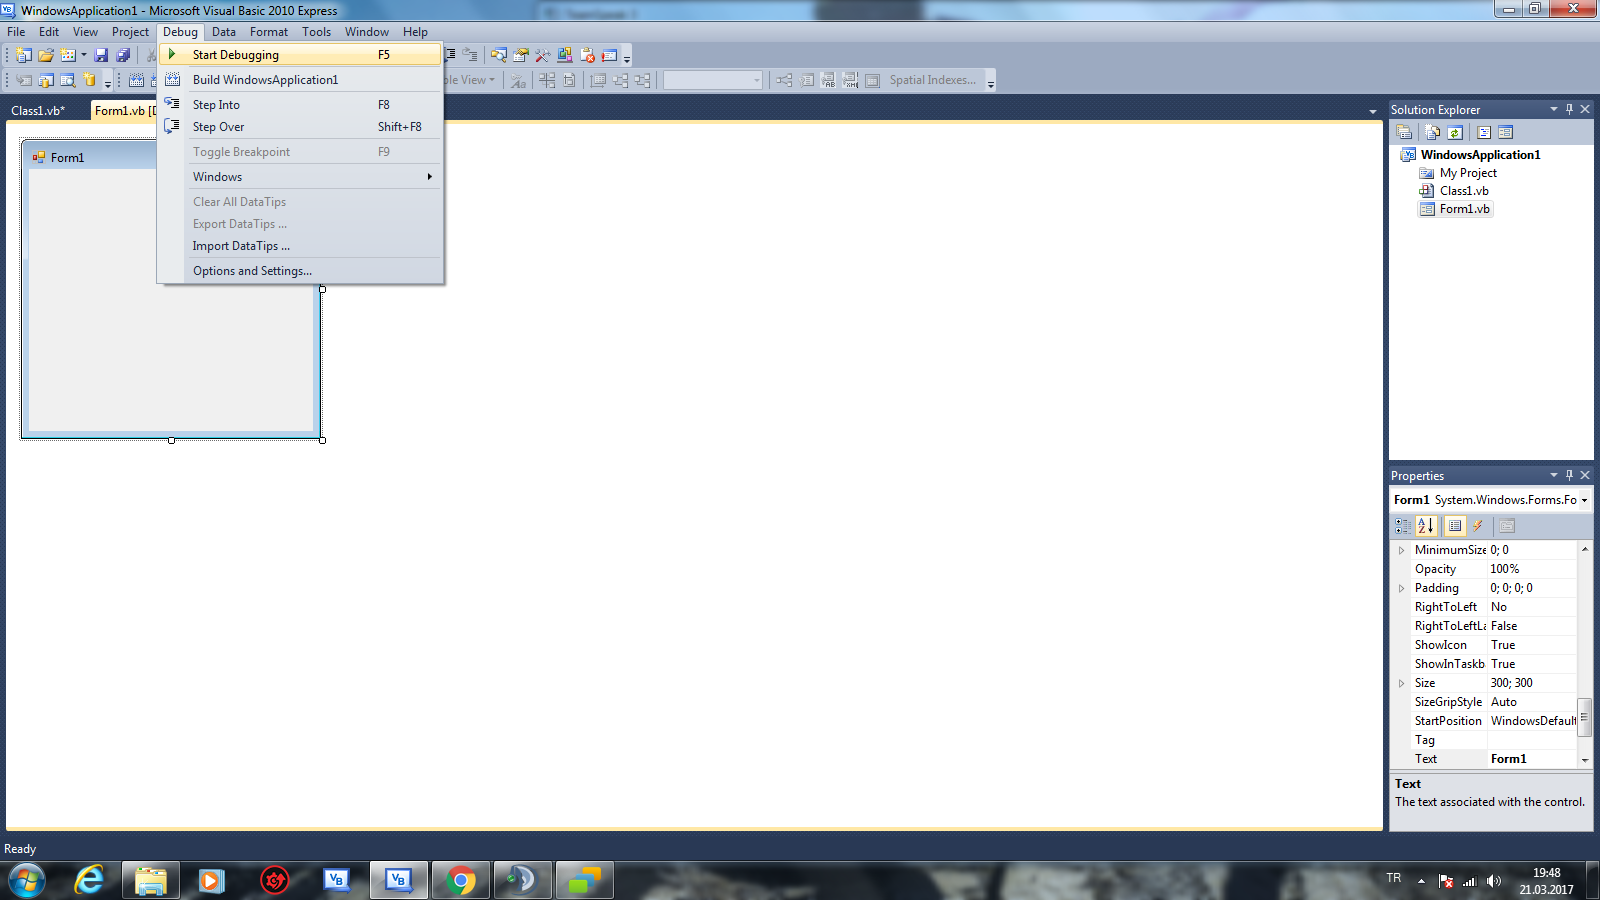Click the Tag property value field
1600x900 pixels.
1532,740
